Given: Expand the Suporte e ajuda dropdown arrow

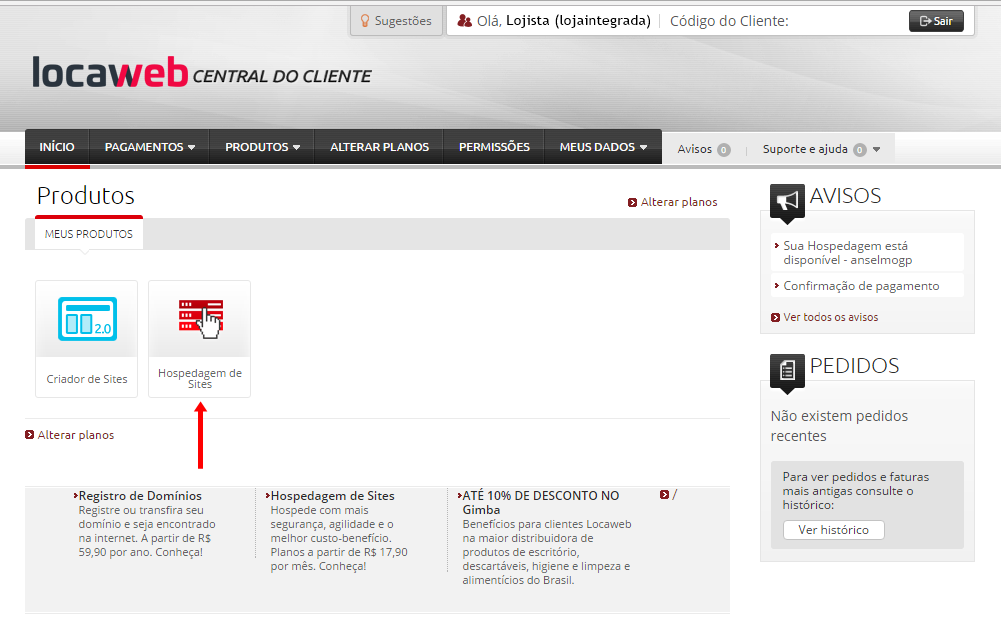Looking at the screenshot, I should click(877, 149).
